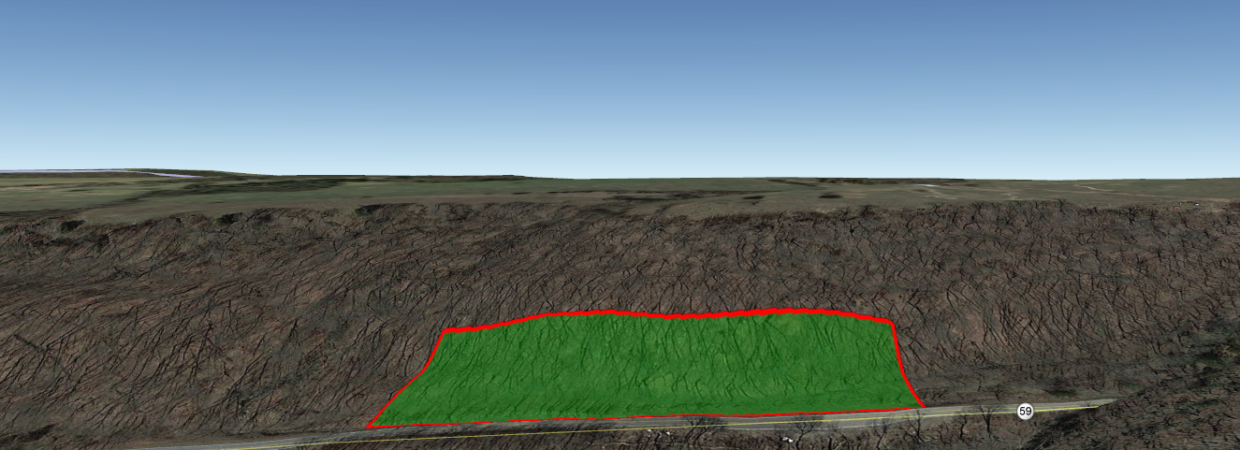Click the bottom red boundary line along the road
Viewport: 1240px width, 450px height.
tap(650, 417)
